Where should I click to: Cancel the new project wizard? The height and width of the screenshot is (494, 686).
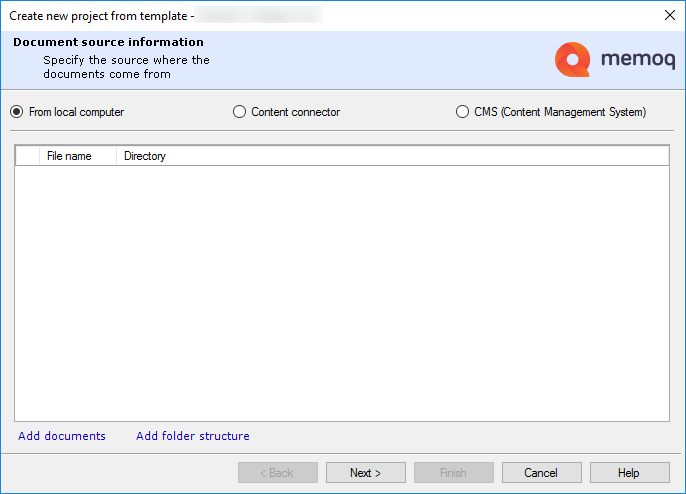541,473
